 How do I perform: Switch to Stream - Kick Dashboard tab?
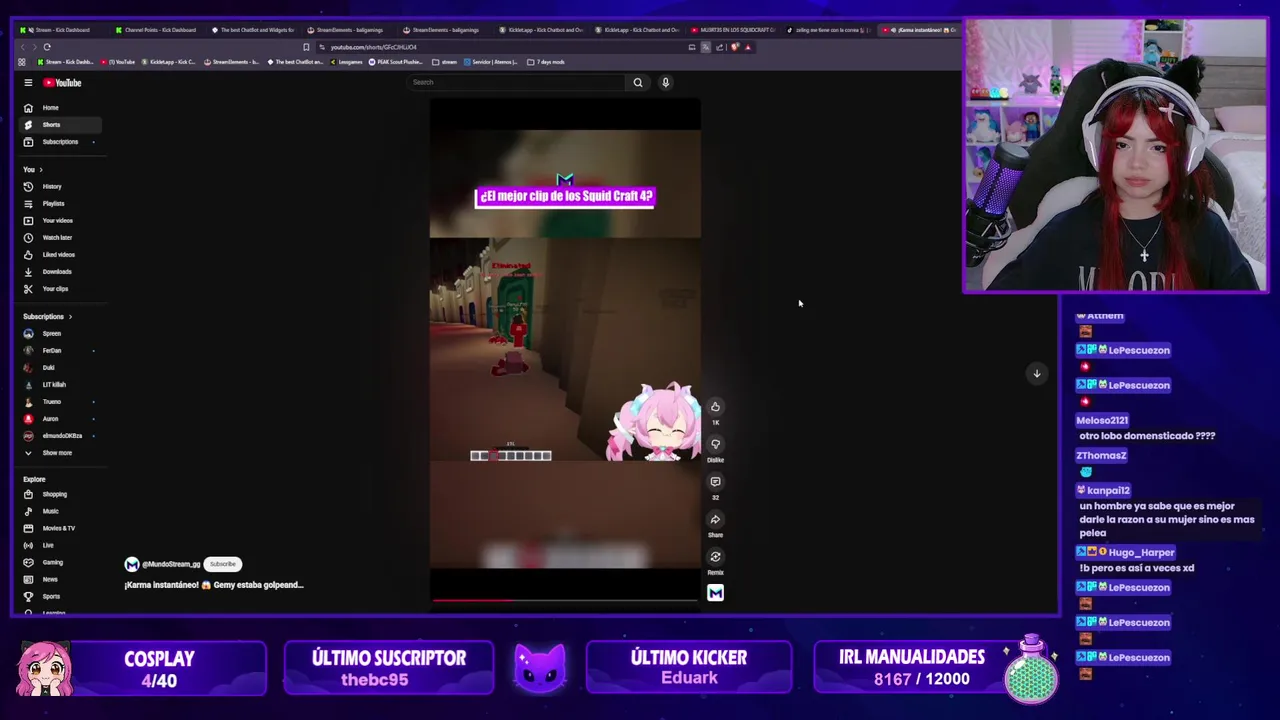60,30
